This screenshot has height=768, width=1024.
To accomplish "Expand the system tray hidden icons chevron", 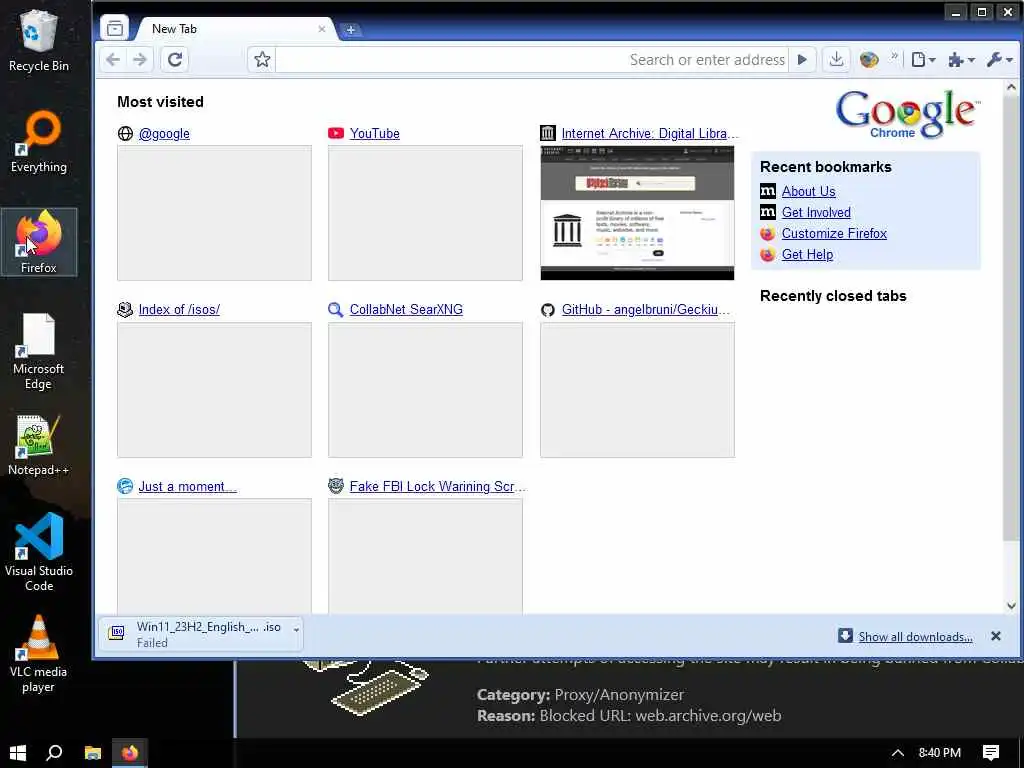I will [898, 753].
